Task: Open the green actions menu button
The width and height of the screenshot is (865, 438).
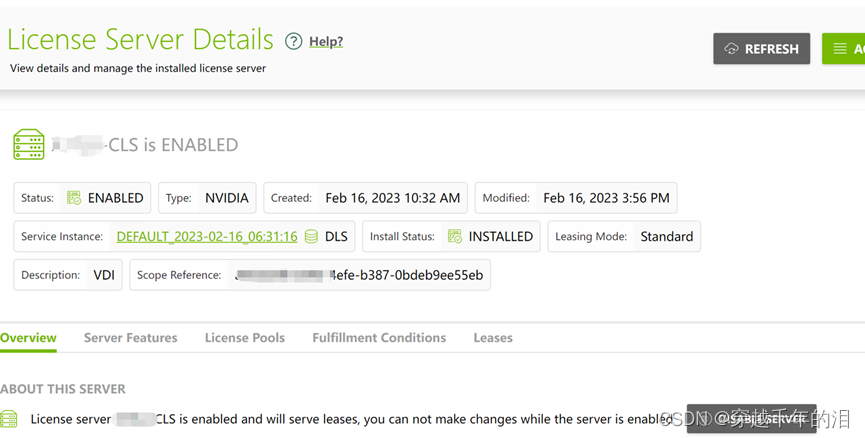Action: (x=843, y=49)
